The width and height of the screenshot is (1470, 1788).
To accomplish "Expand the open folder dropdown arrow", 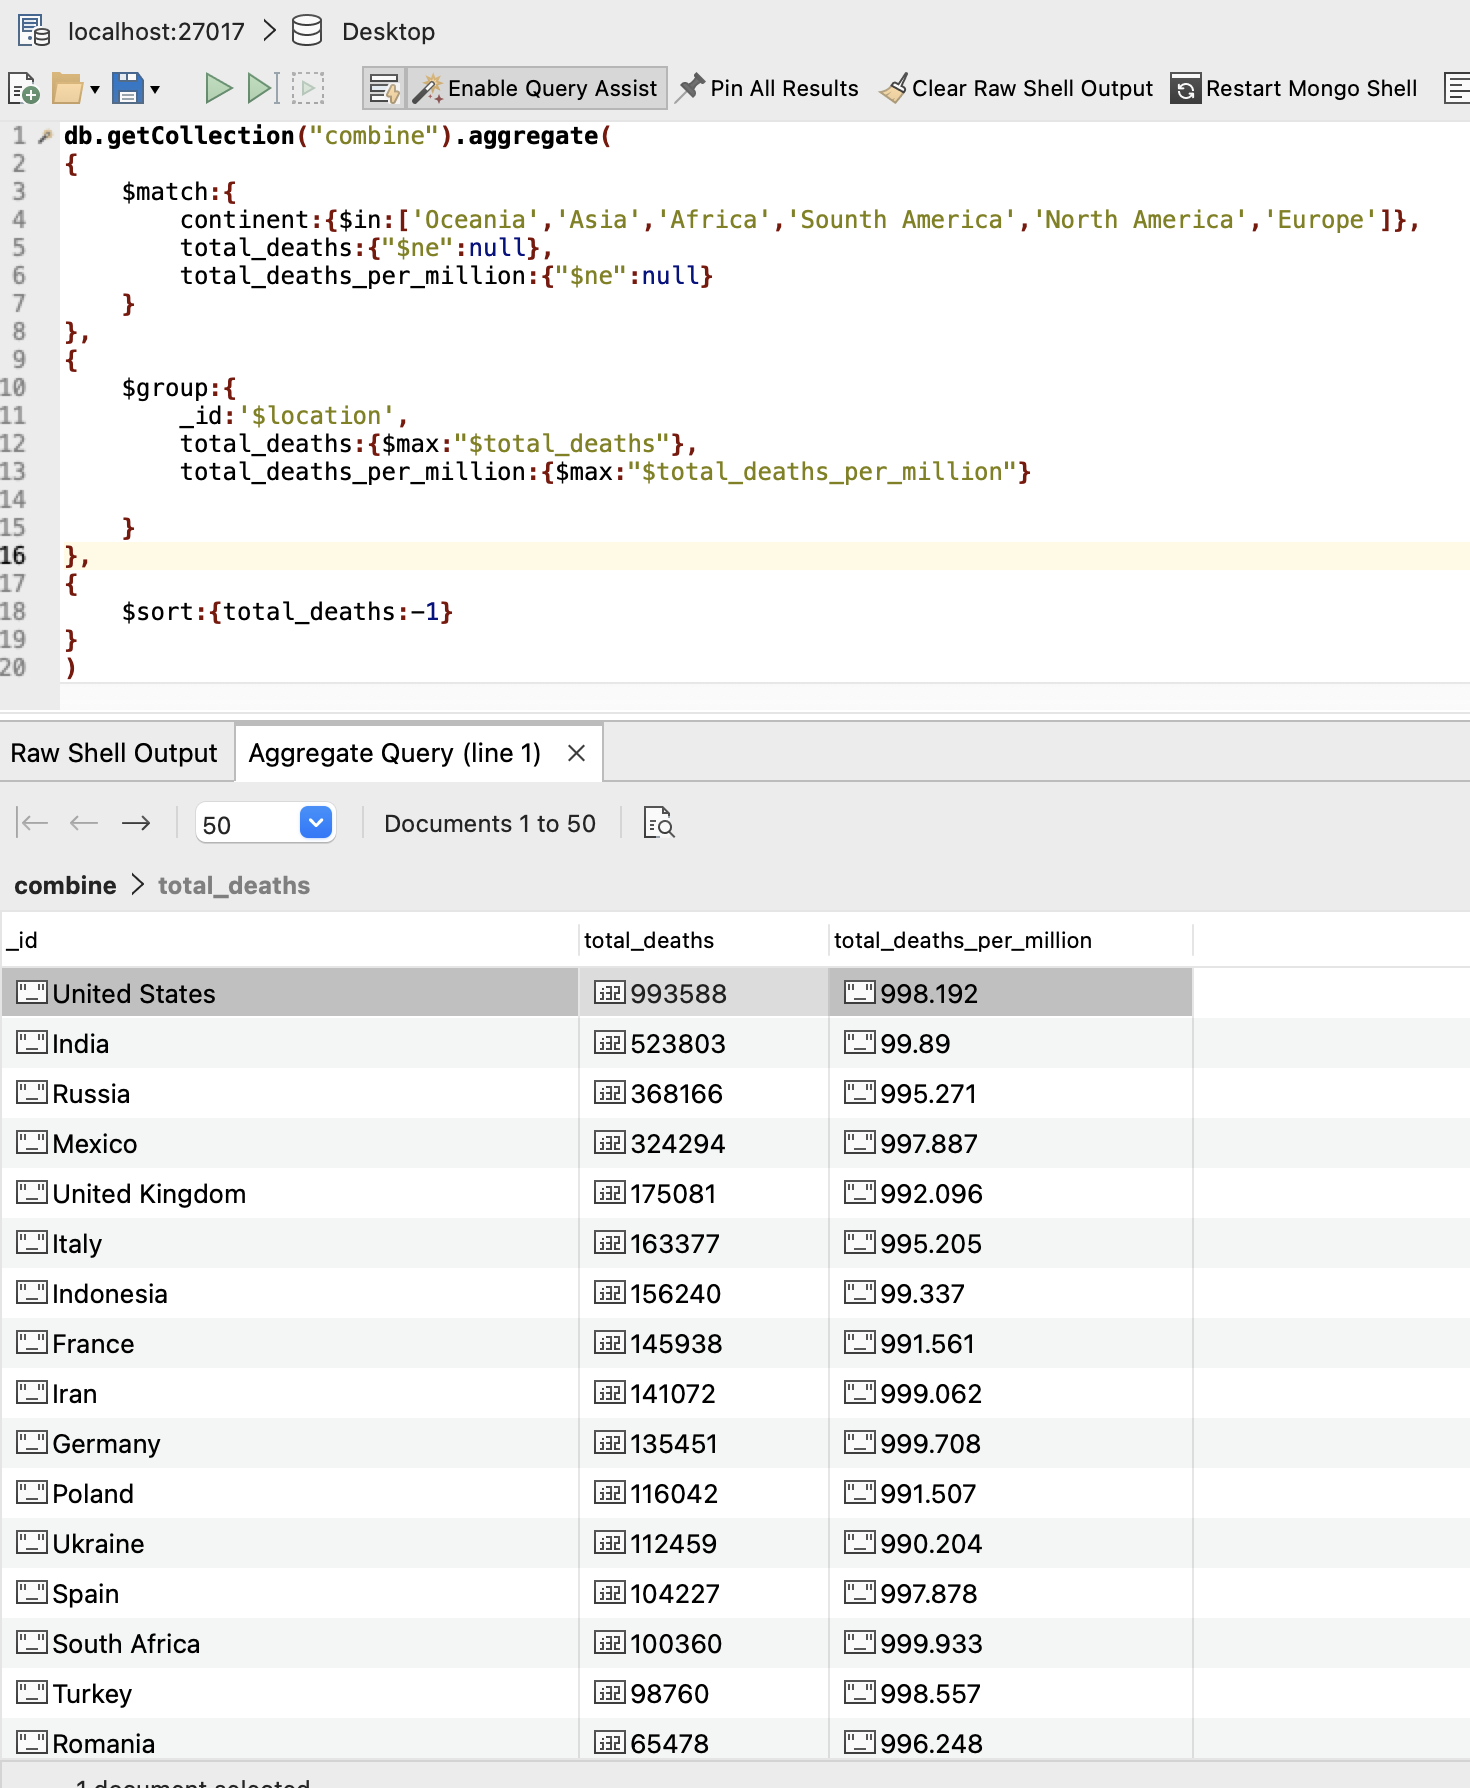I will click(x=95, y=90).
